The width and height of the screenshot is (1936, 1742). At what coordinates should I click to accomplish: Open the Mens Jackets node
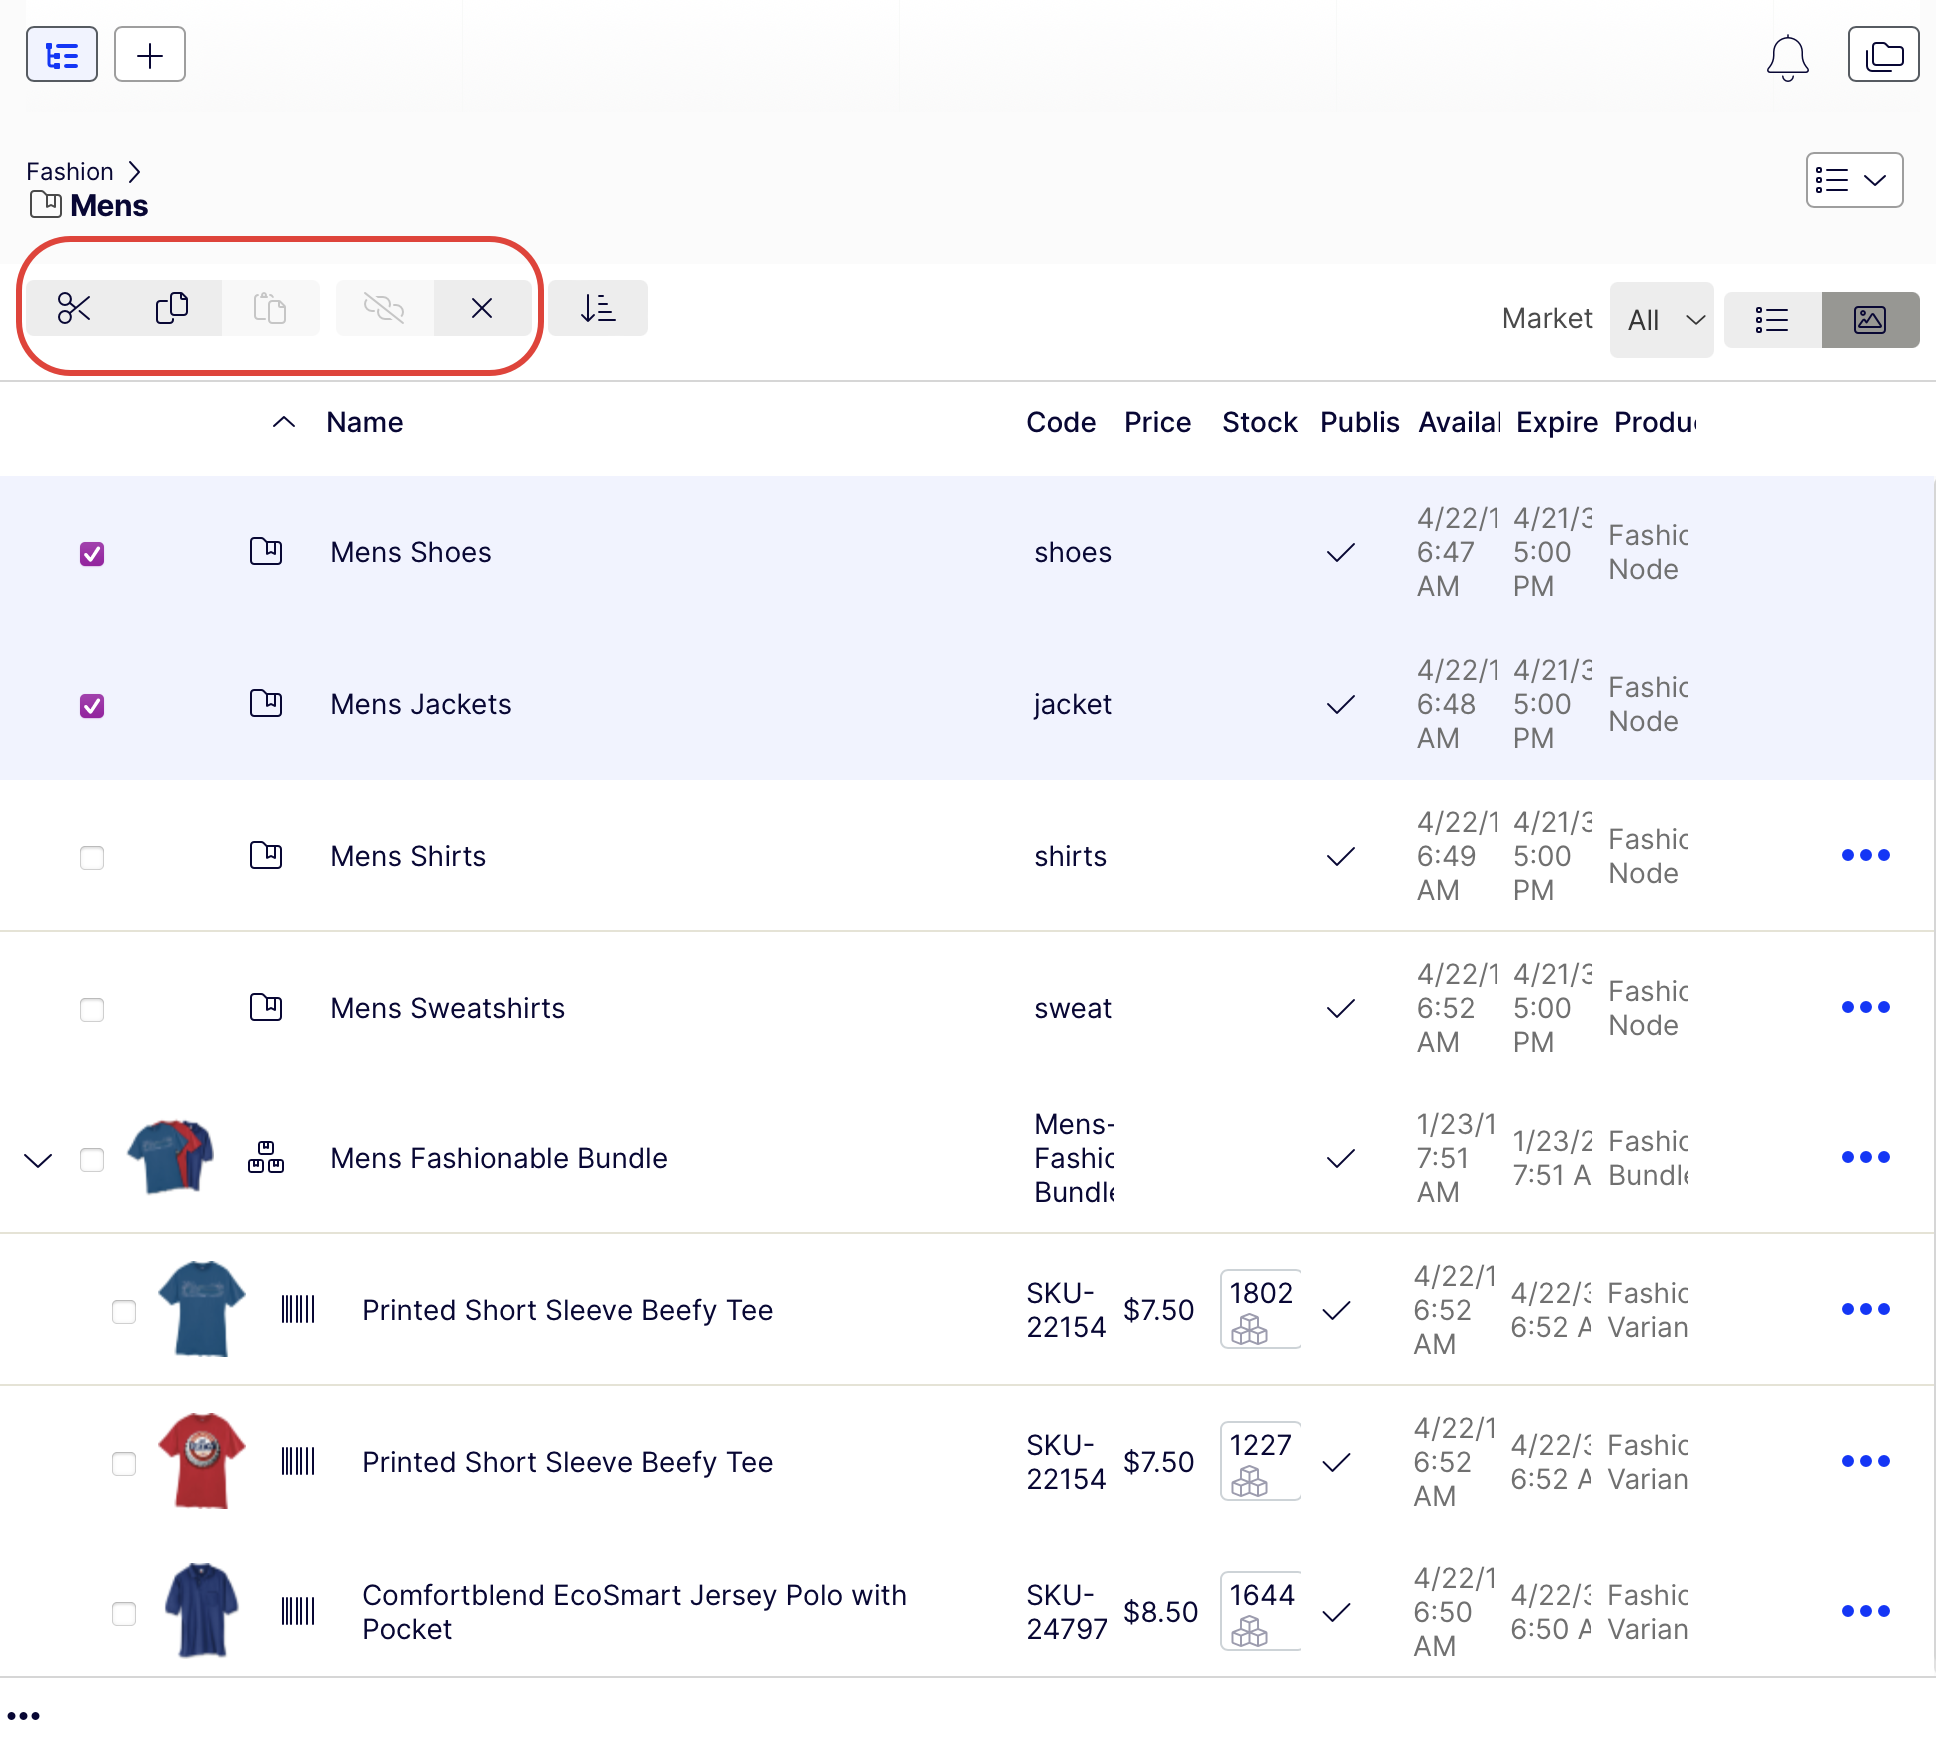coord(421,705)
